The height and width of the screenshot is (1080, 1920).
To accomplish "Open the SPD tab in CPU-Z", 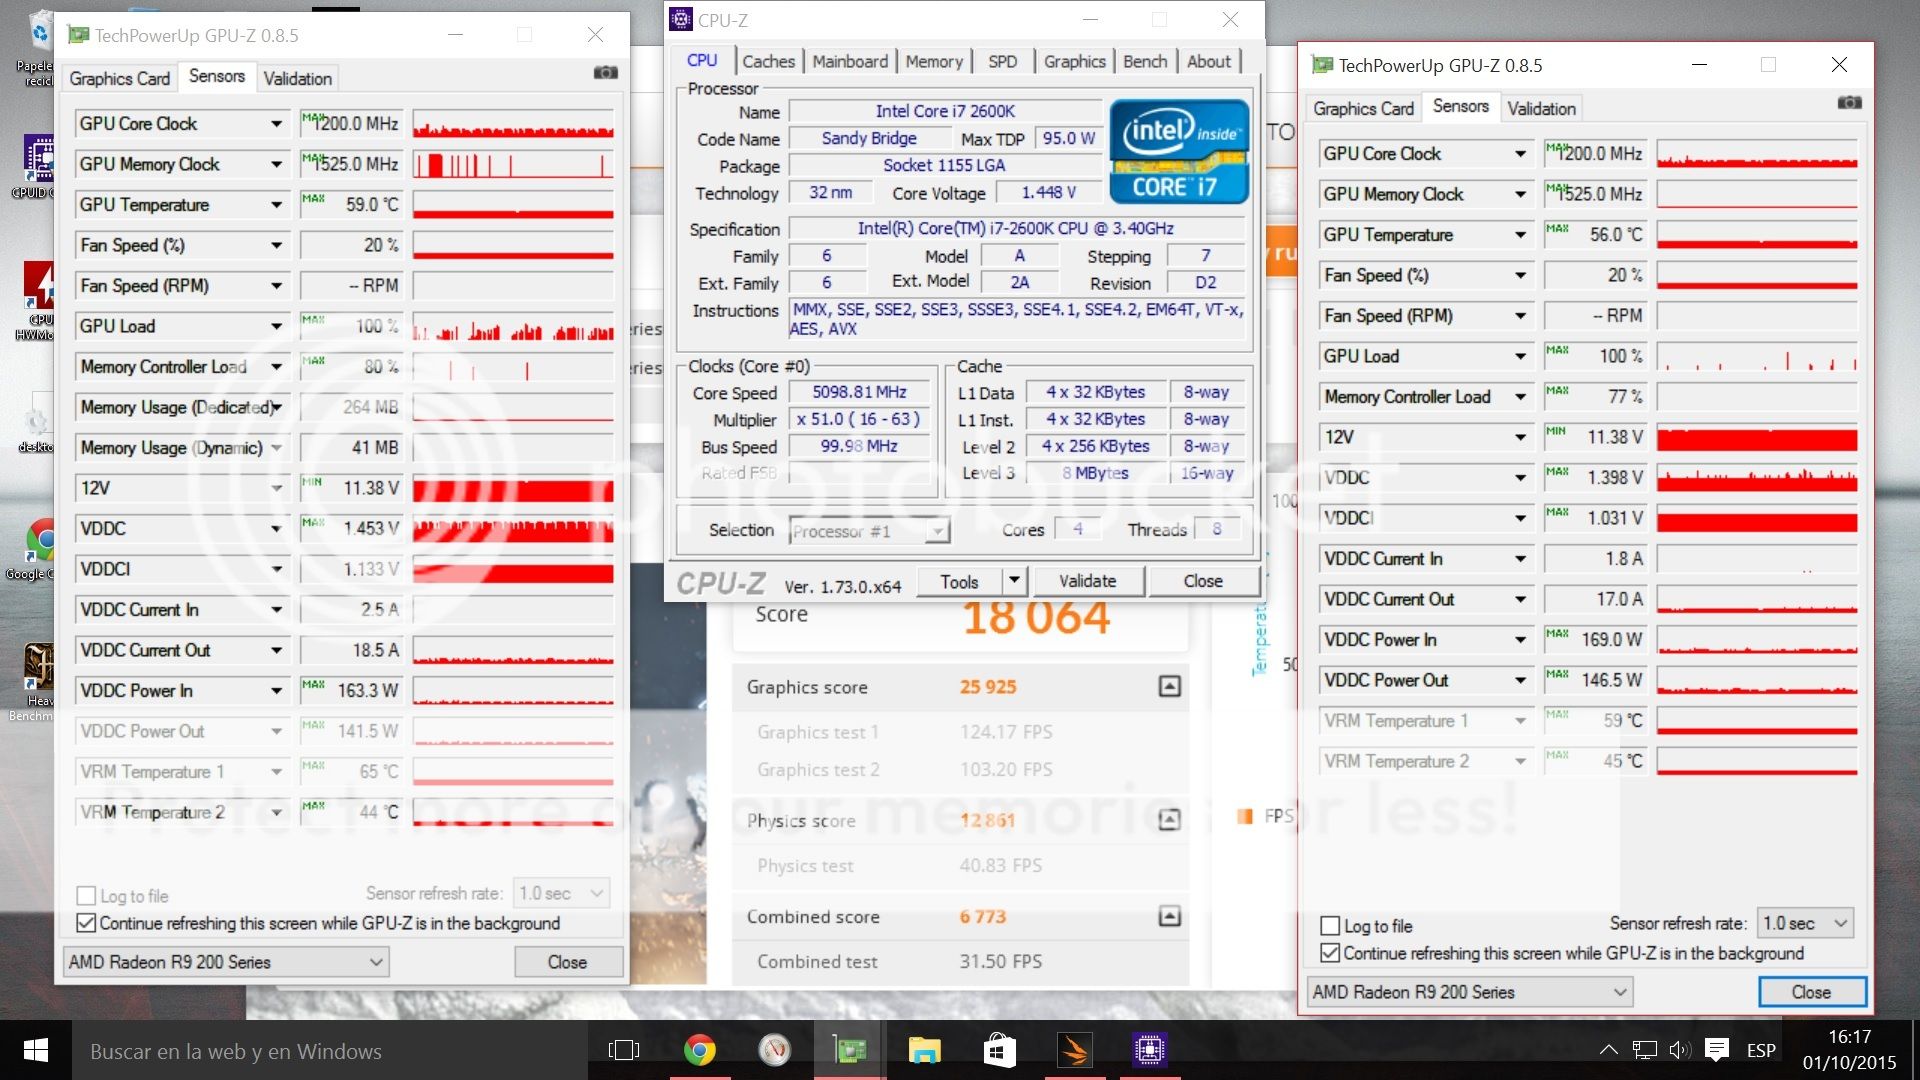I will tap(1002, 61).
